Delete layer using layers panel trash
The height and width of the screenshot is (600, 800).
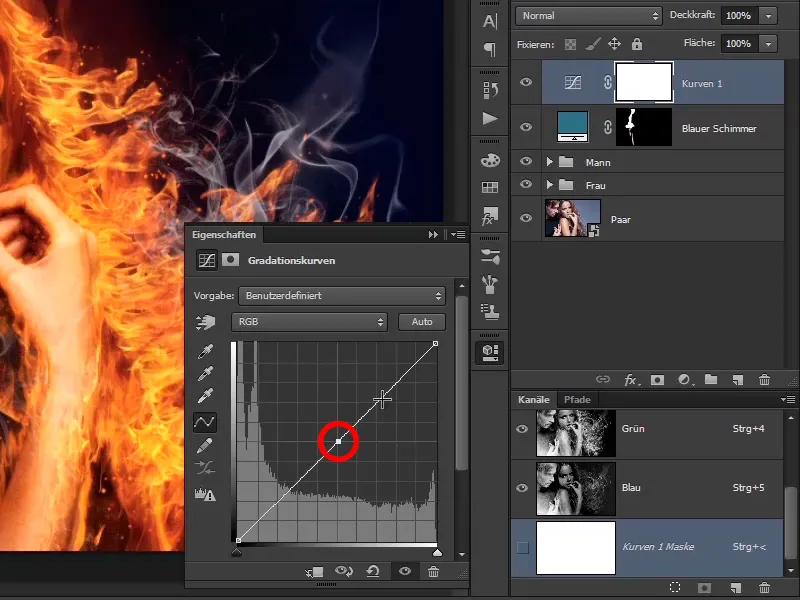pyautogui.click(x=764, y=380)
